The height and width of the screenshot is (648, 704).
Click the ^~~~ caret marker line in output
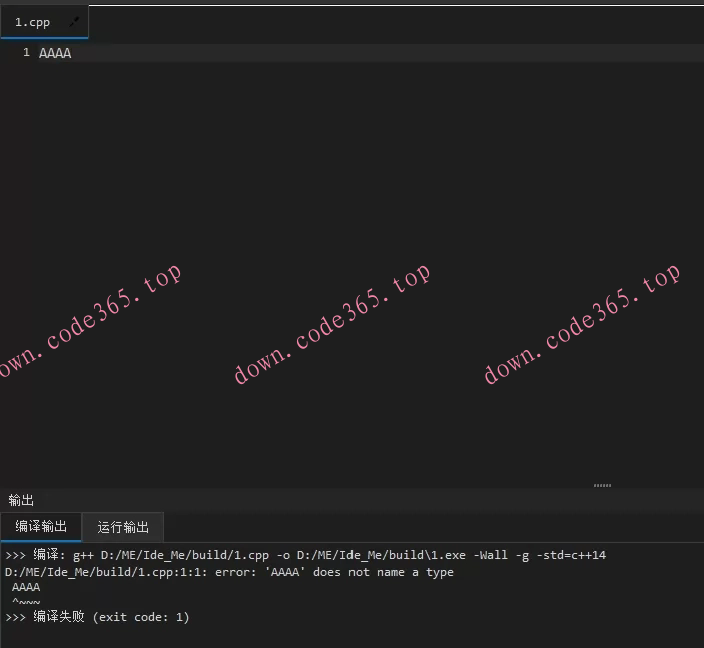click(26, 601)
